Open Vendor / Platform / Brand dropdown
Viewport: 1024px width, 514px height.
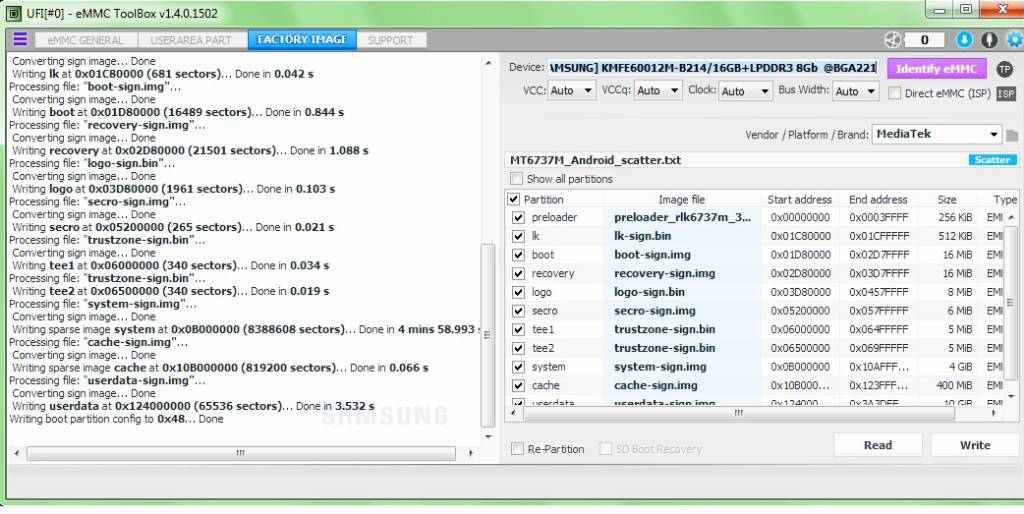coord(936,135)
